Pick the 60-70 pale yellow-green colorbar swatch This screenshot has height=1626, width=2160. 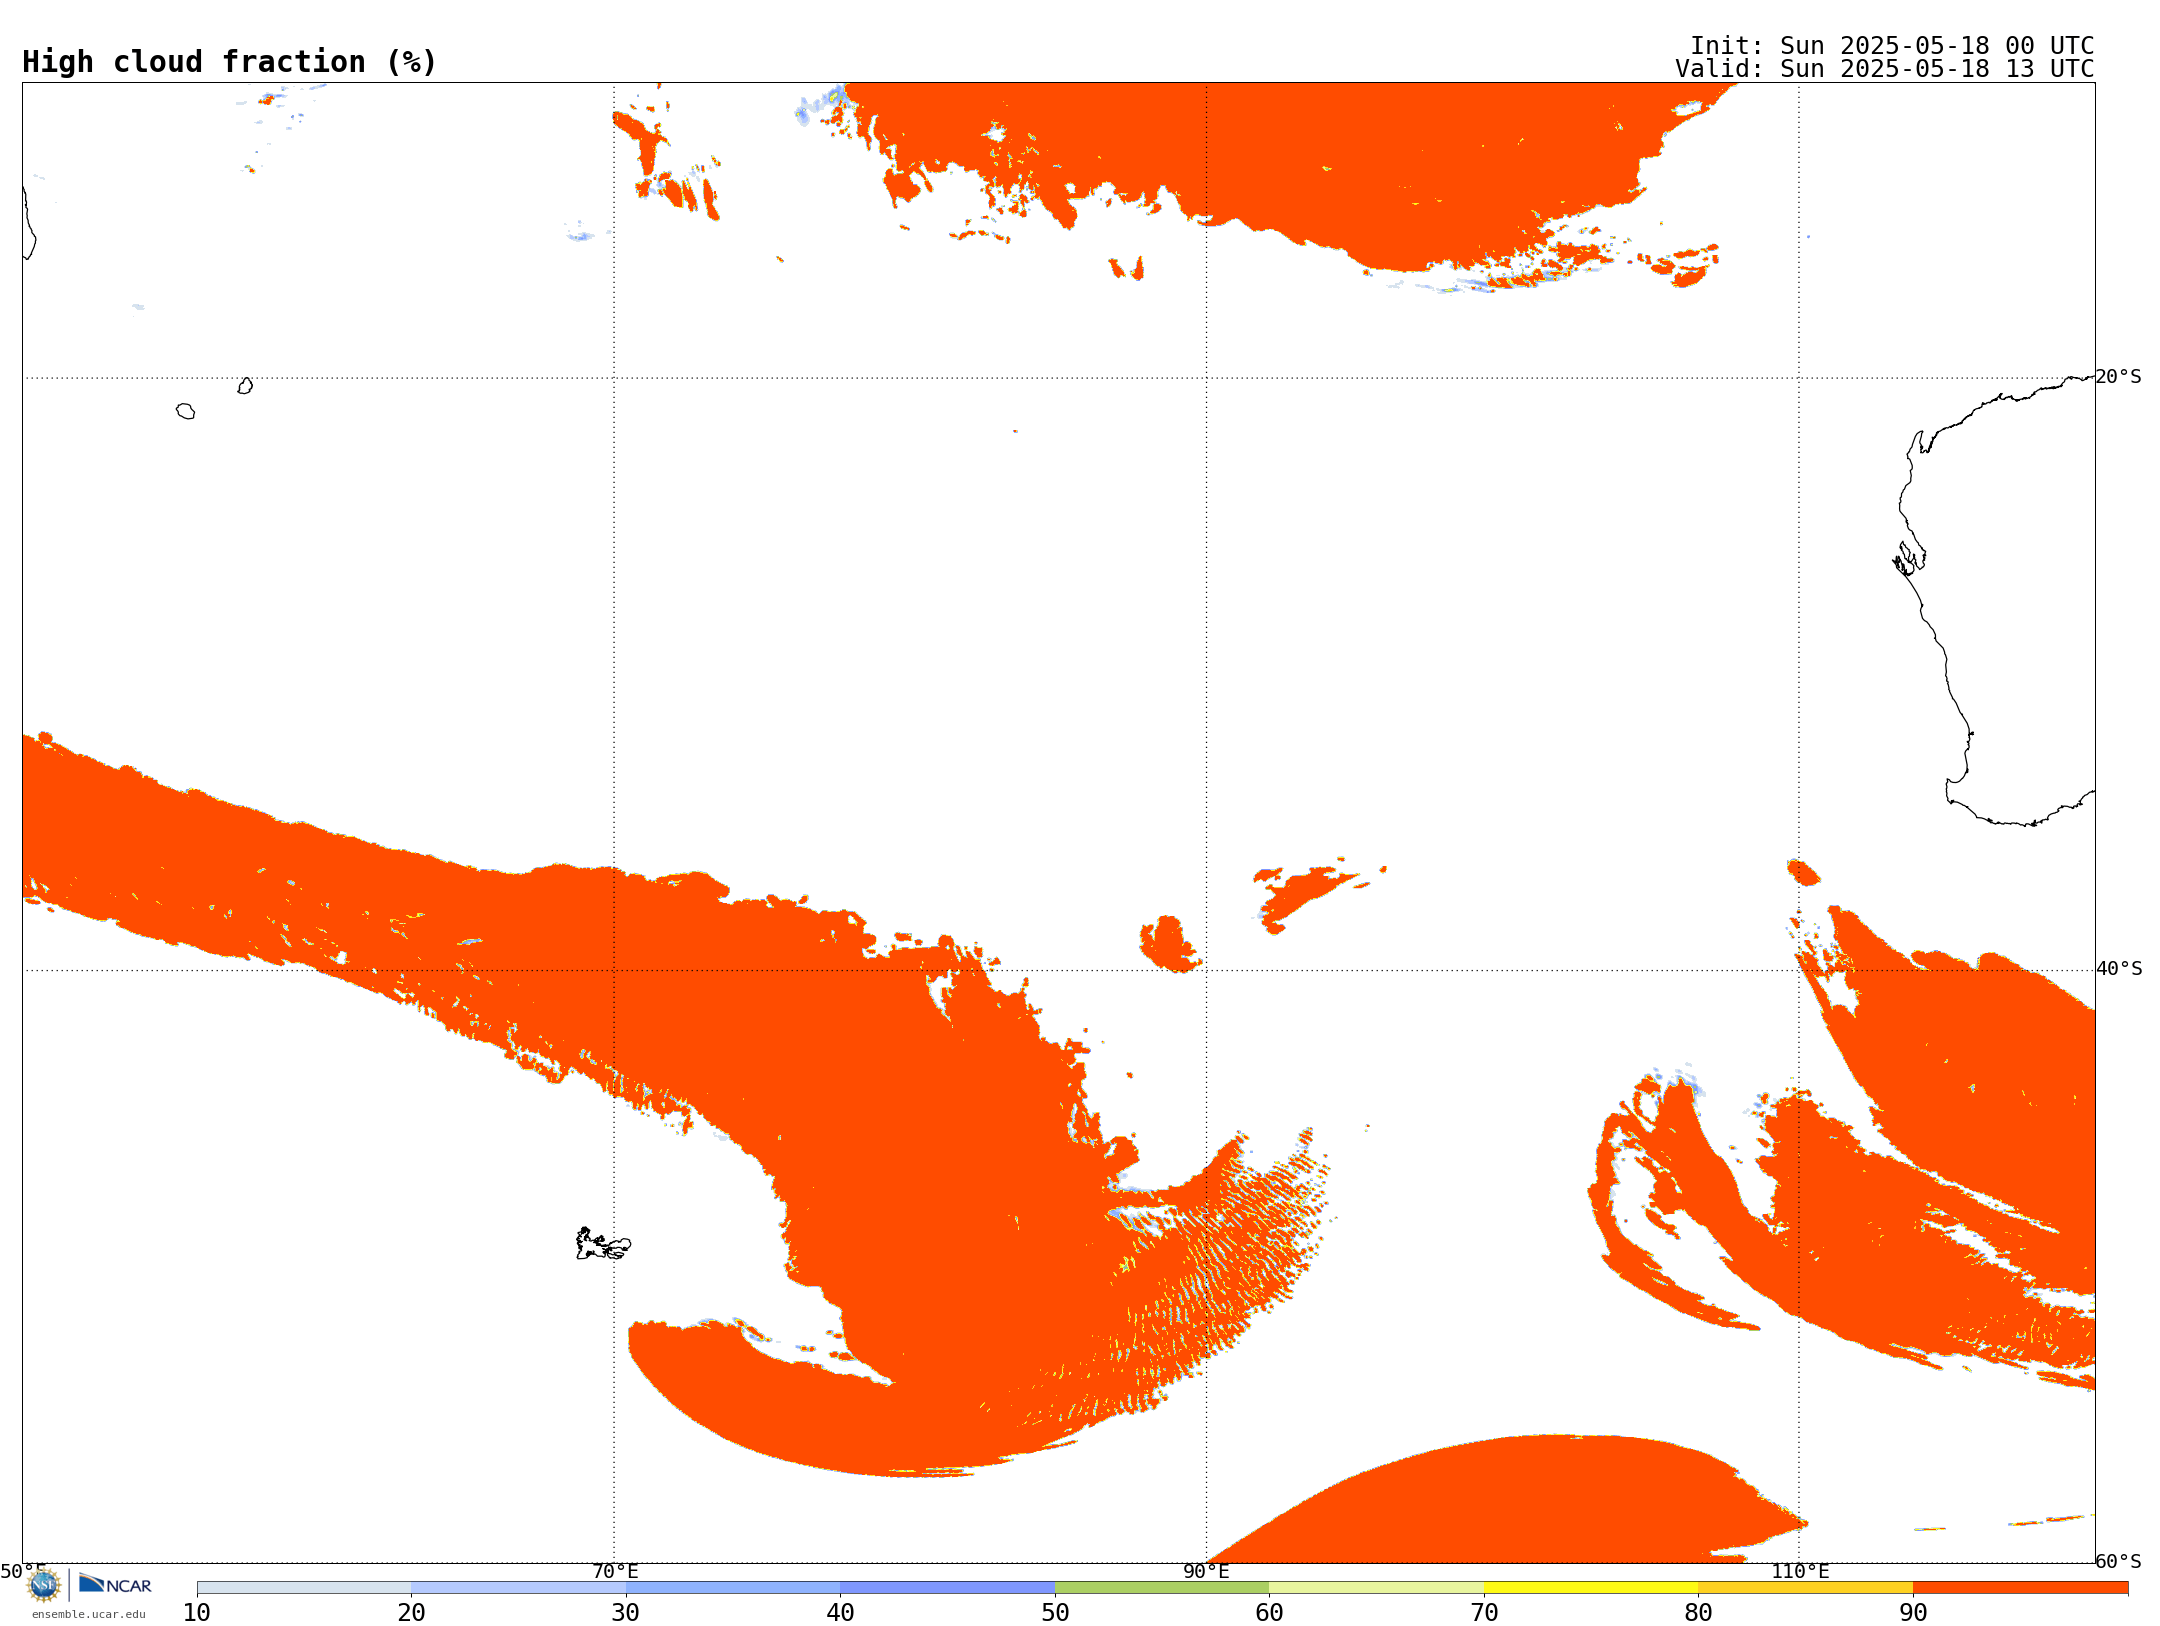click(1376, 1588)
